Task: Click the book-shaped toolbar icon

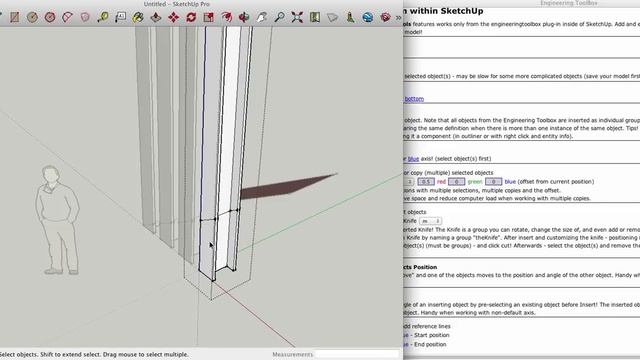Action: [x=315, y=17]
